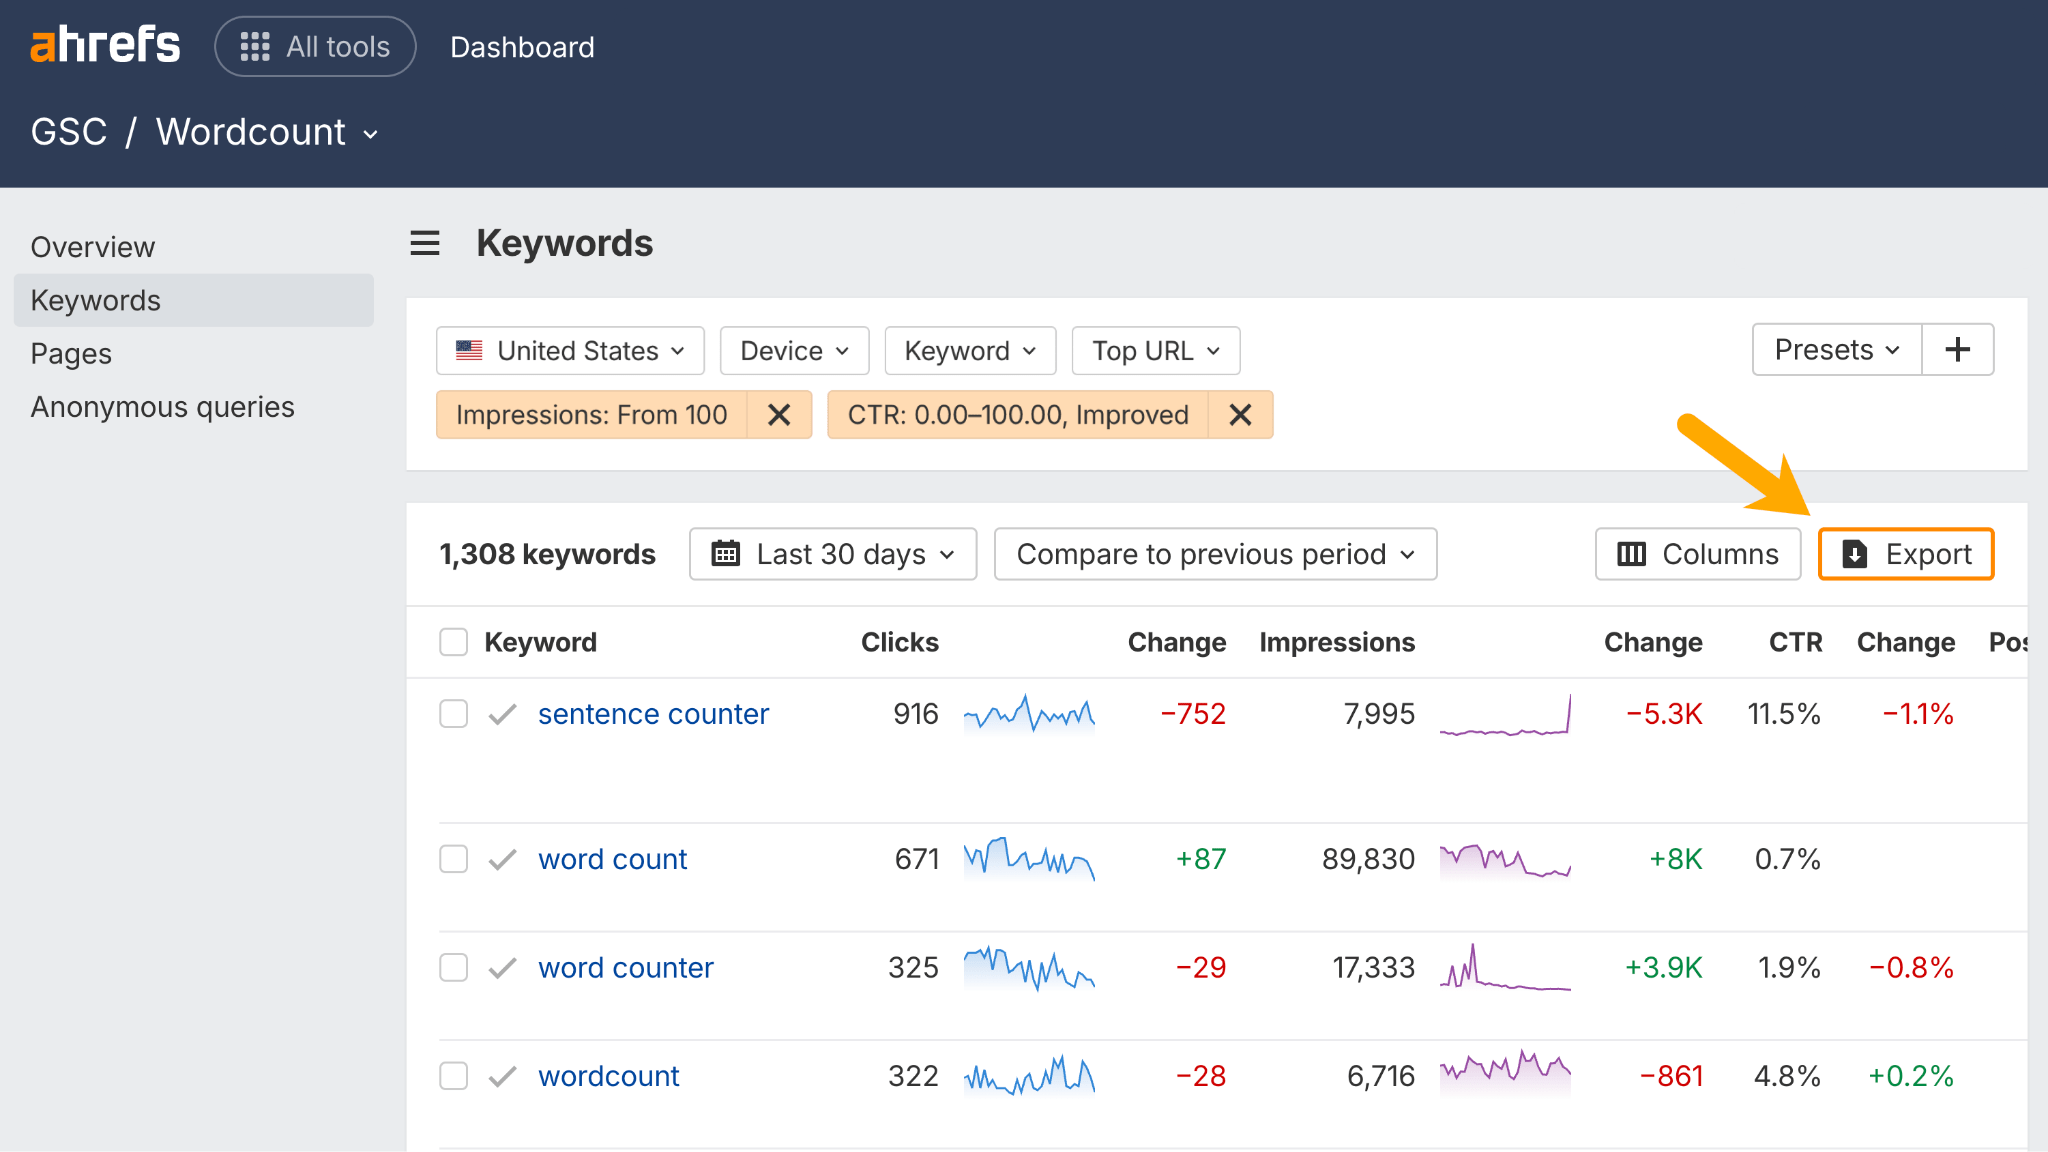Open the word counter keyword link
The width and height of the screenshot is (2048, 1152).
tap(625, 967)
